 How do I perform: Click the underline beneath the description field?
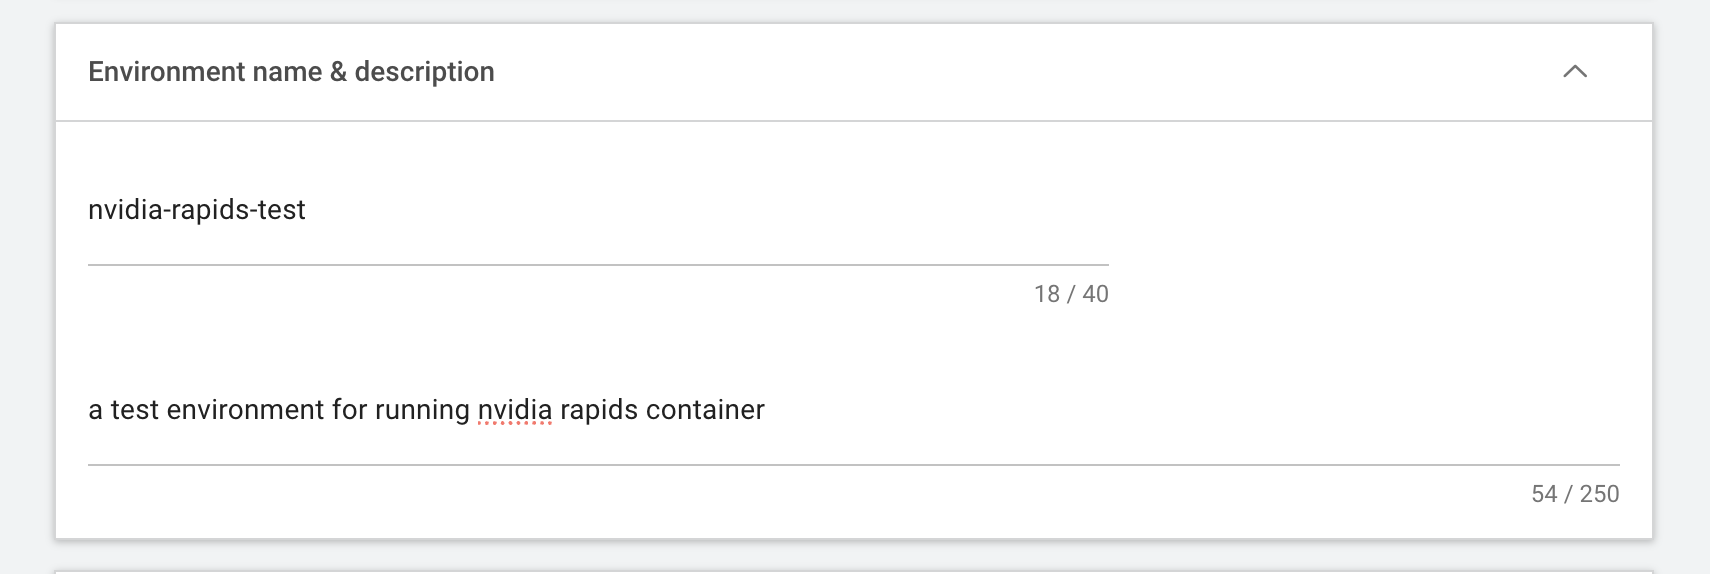(x=853, y=465)
